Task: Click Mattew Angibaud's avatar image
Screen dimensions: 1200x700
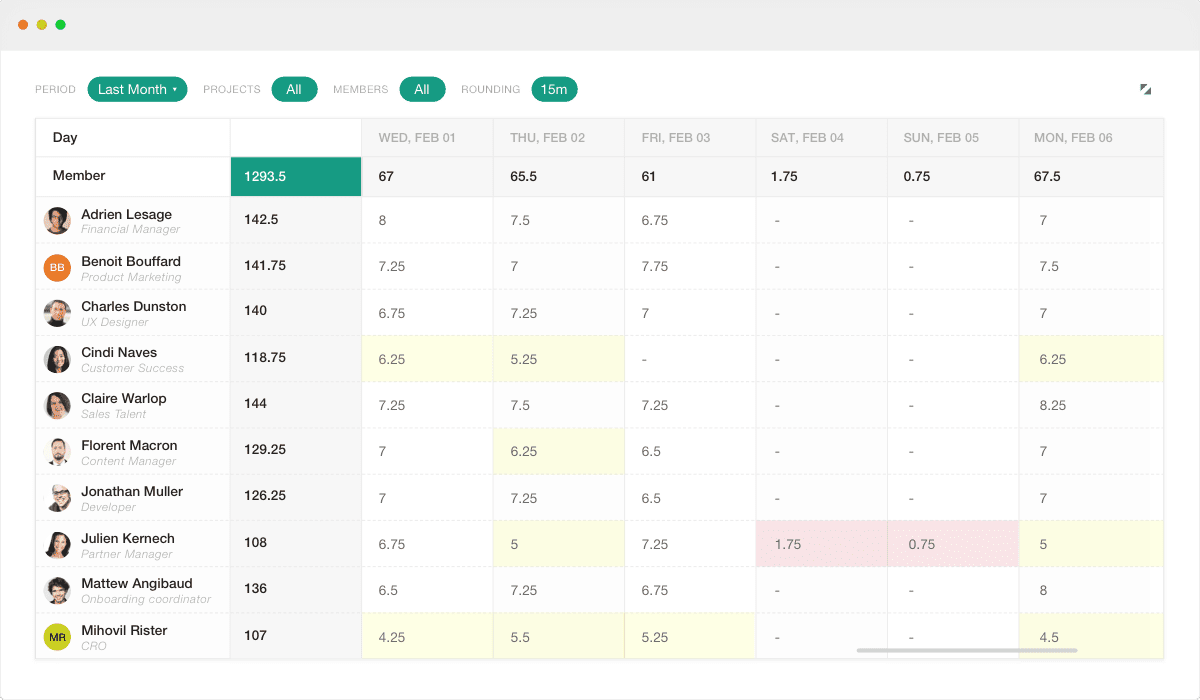Action: [x=57, y=589]
